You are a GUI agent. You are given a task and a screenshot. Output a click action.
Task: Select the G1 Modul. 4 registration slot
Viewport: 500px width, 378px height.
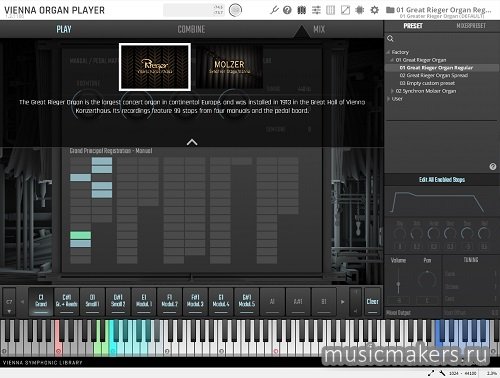coord(221,301)
